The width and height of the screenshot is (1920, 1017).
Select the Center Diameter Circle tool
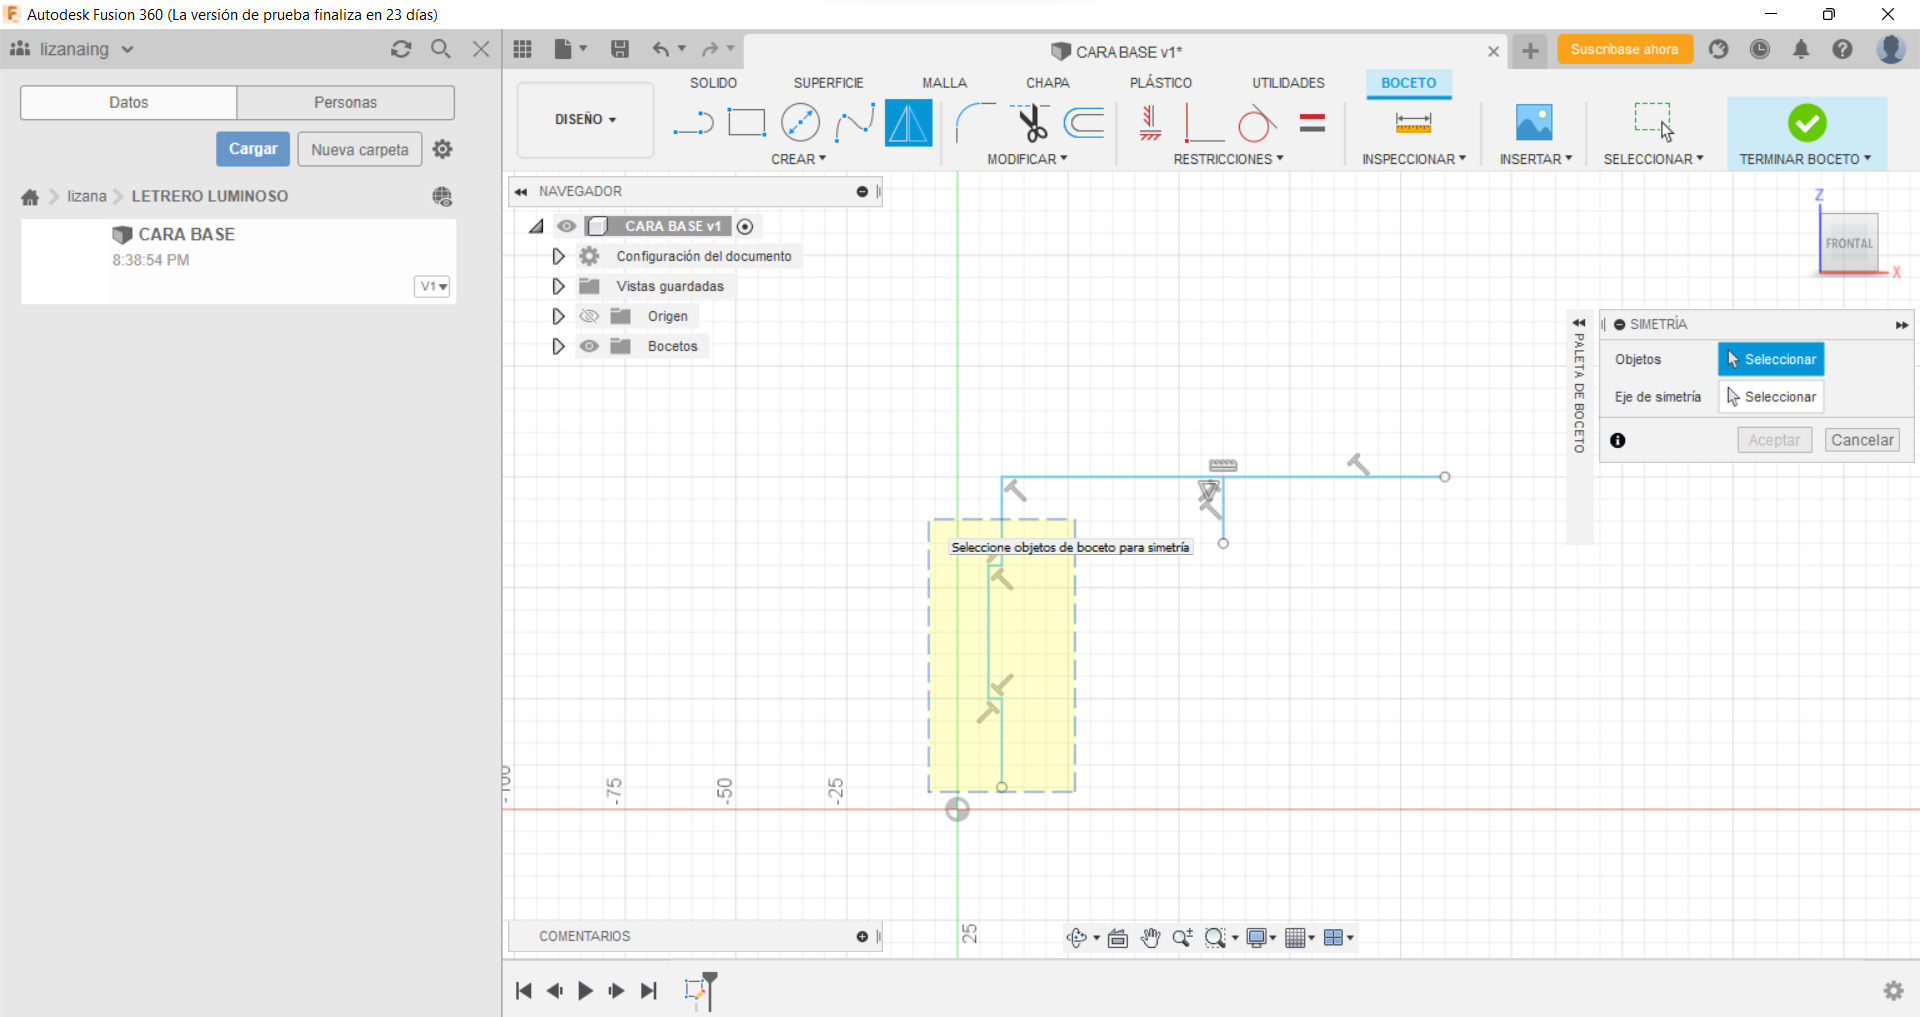coord(800,123)
